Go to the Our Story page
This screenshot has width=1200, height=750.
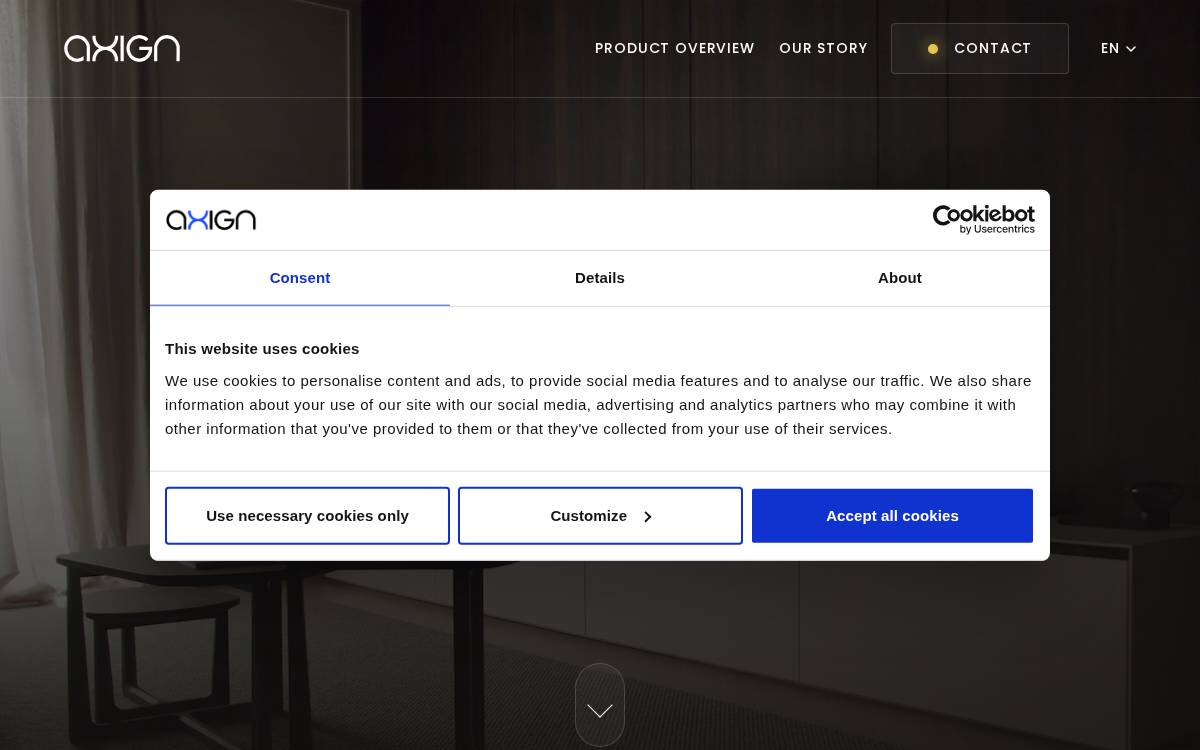pos(823,48)
